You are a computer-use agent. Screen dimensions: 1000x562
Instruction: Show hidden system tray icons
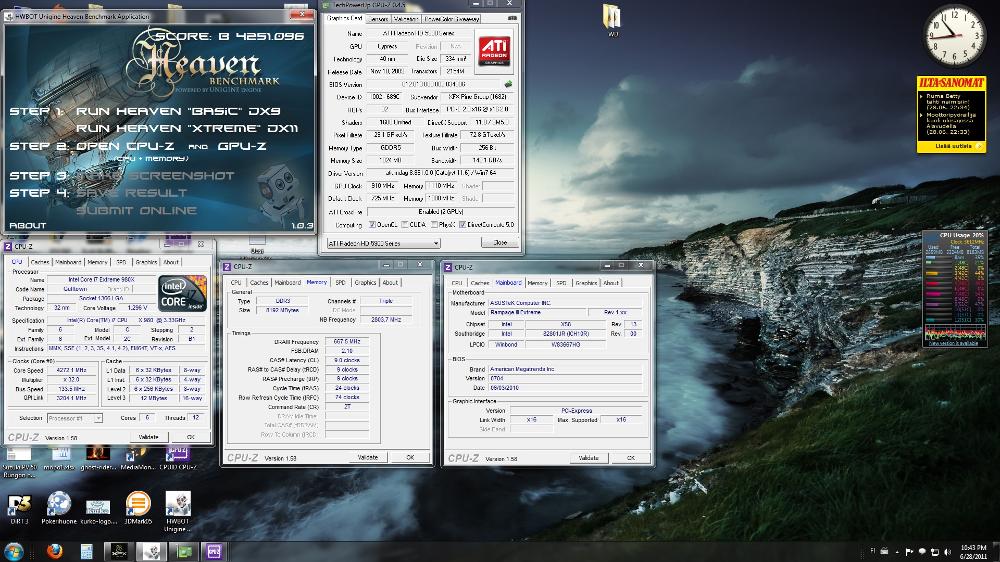tap(897, 552)
